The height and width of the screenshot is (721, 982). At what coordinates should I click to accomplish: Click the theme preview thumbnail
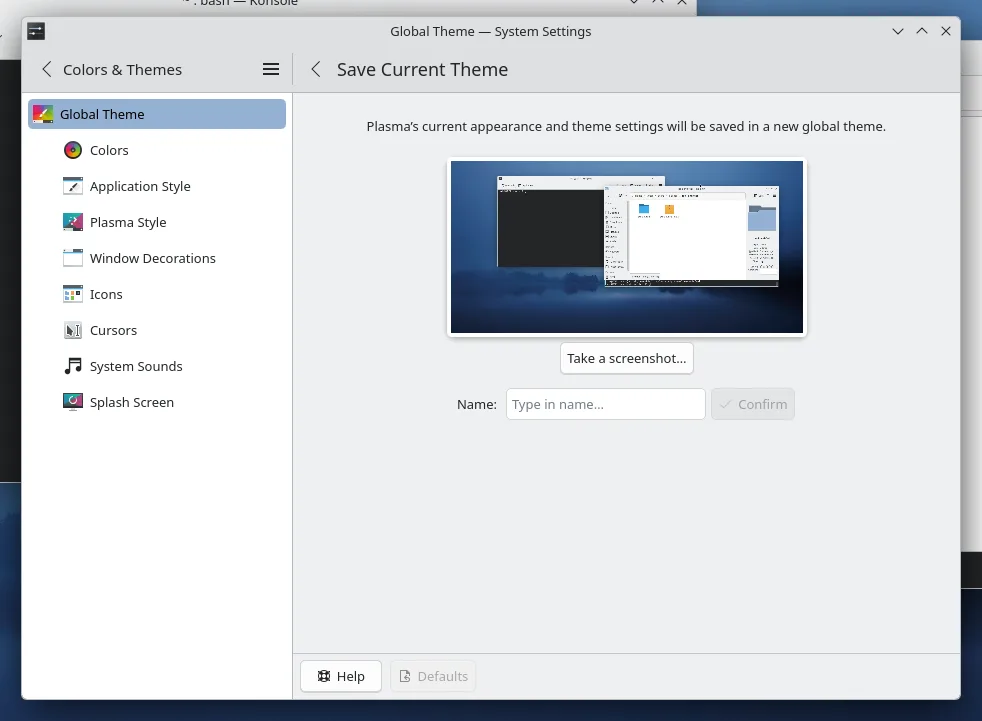(627, 247)
